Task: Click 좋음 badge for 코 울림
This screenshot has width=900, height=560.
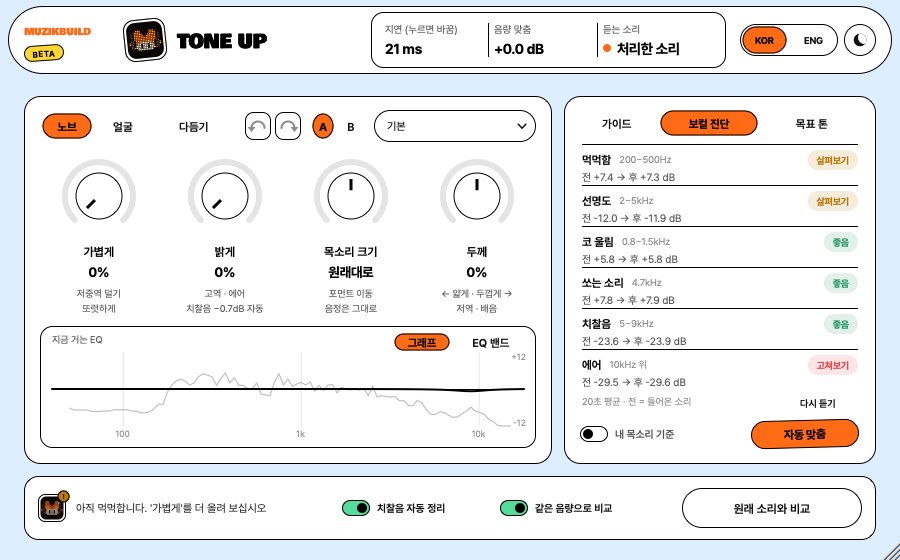Action: click(841, 242)
